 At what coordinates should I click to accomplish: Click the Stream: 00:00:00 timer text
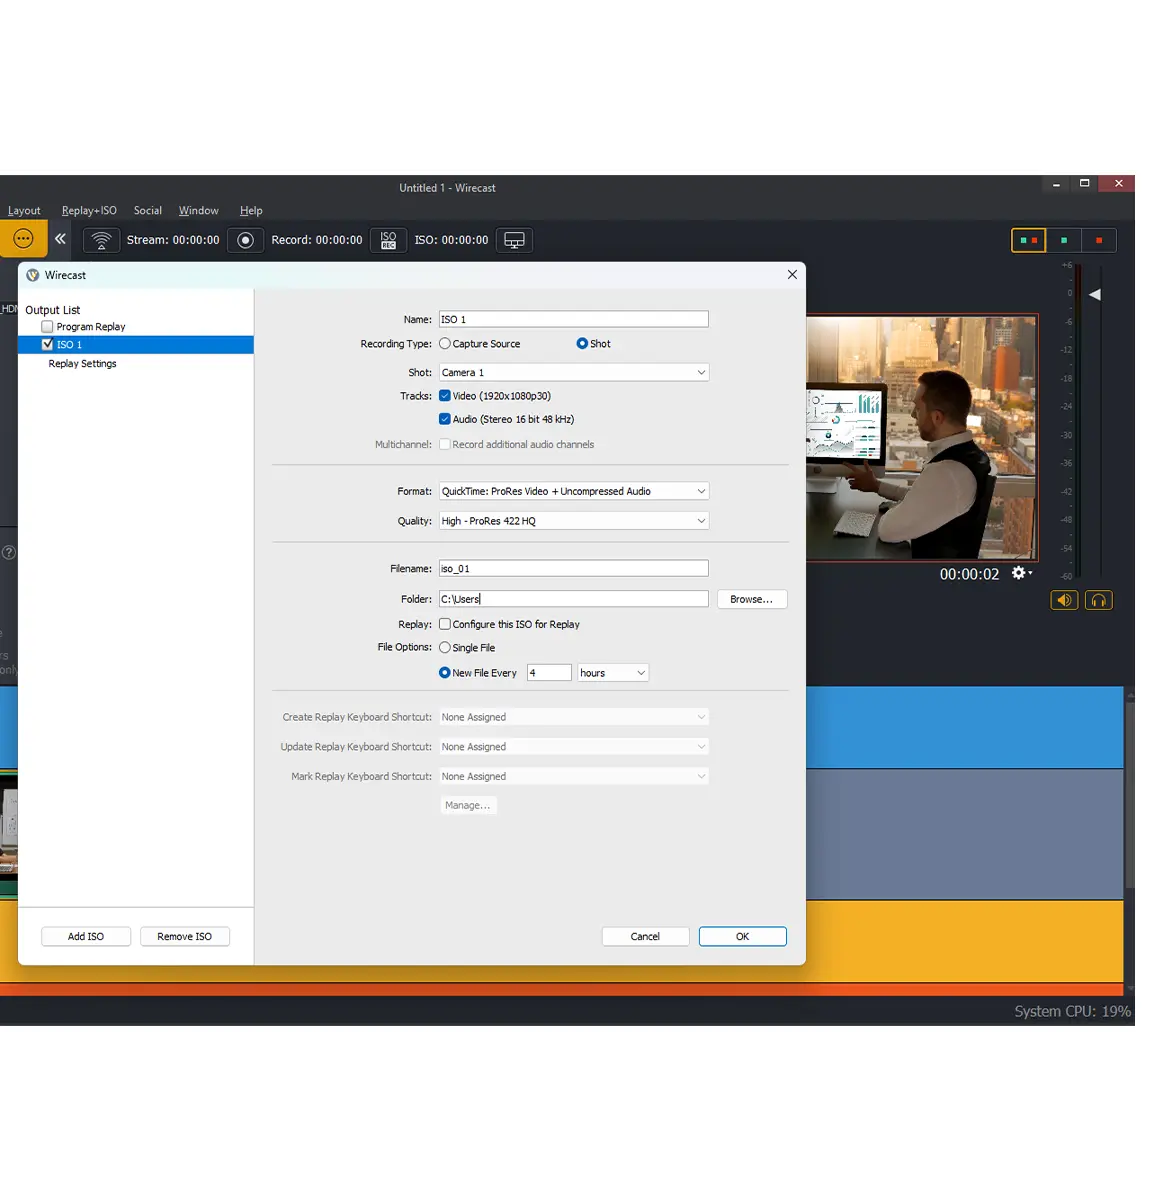point(173,240)
